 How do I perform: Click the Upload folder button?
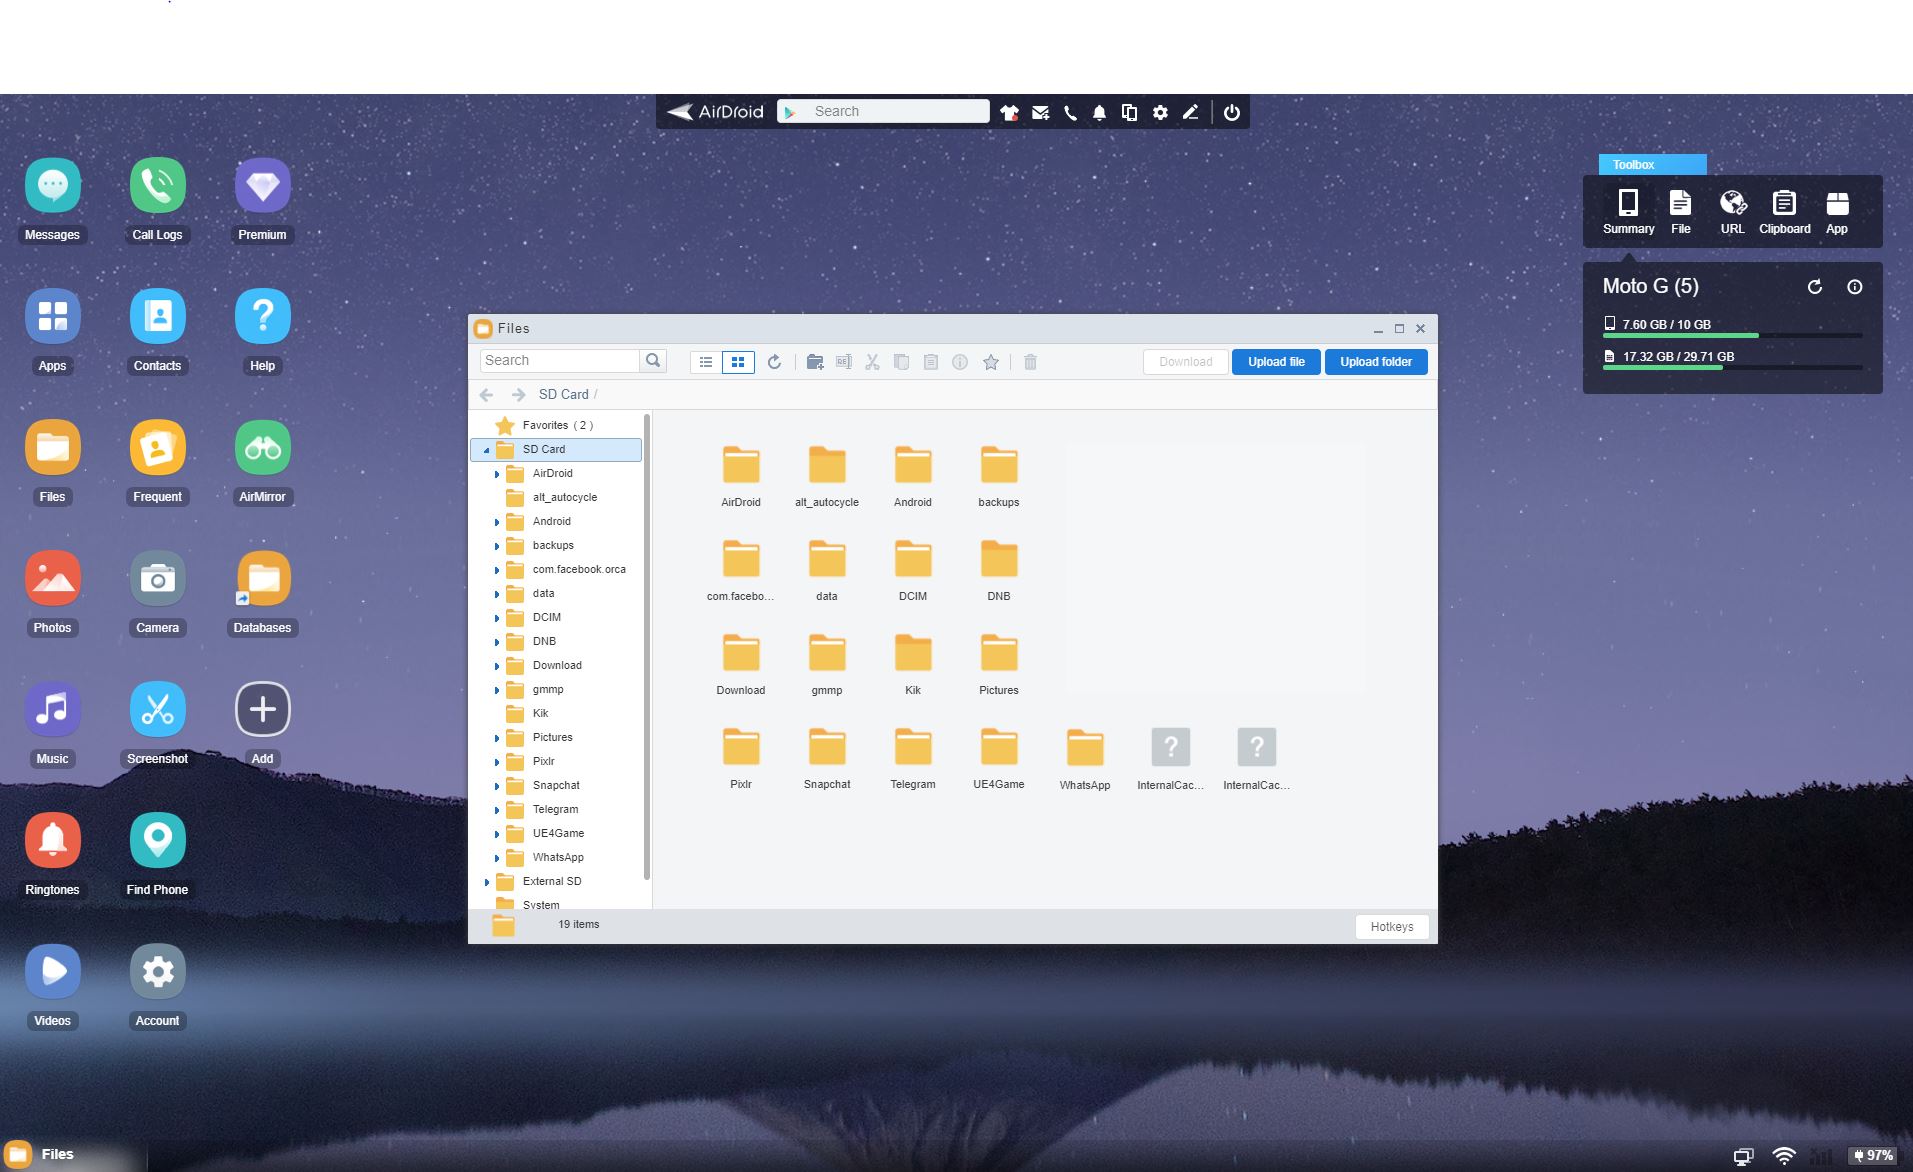tap(1376, 362)
